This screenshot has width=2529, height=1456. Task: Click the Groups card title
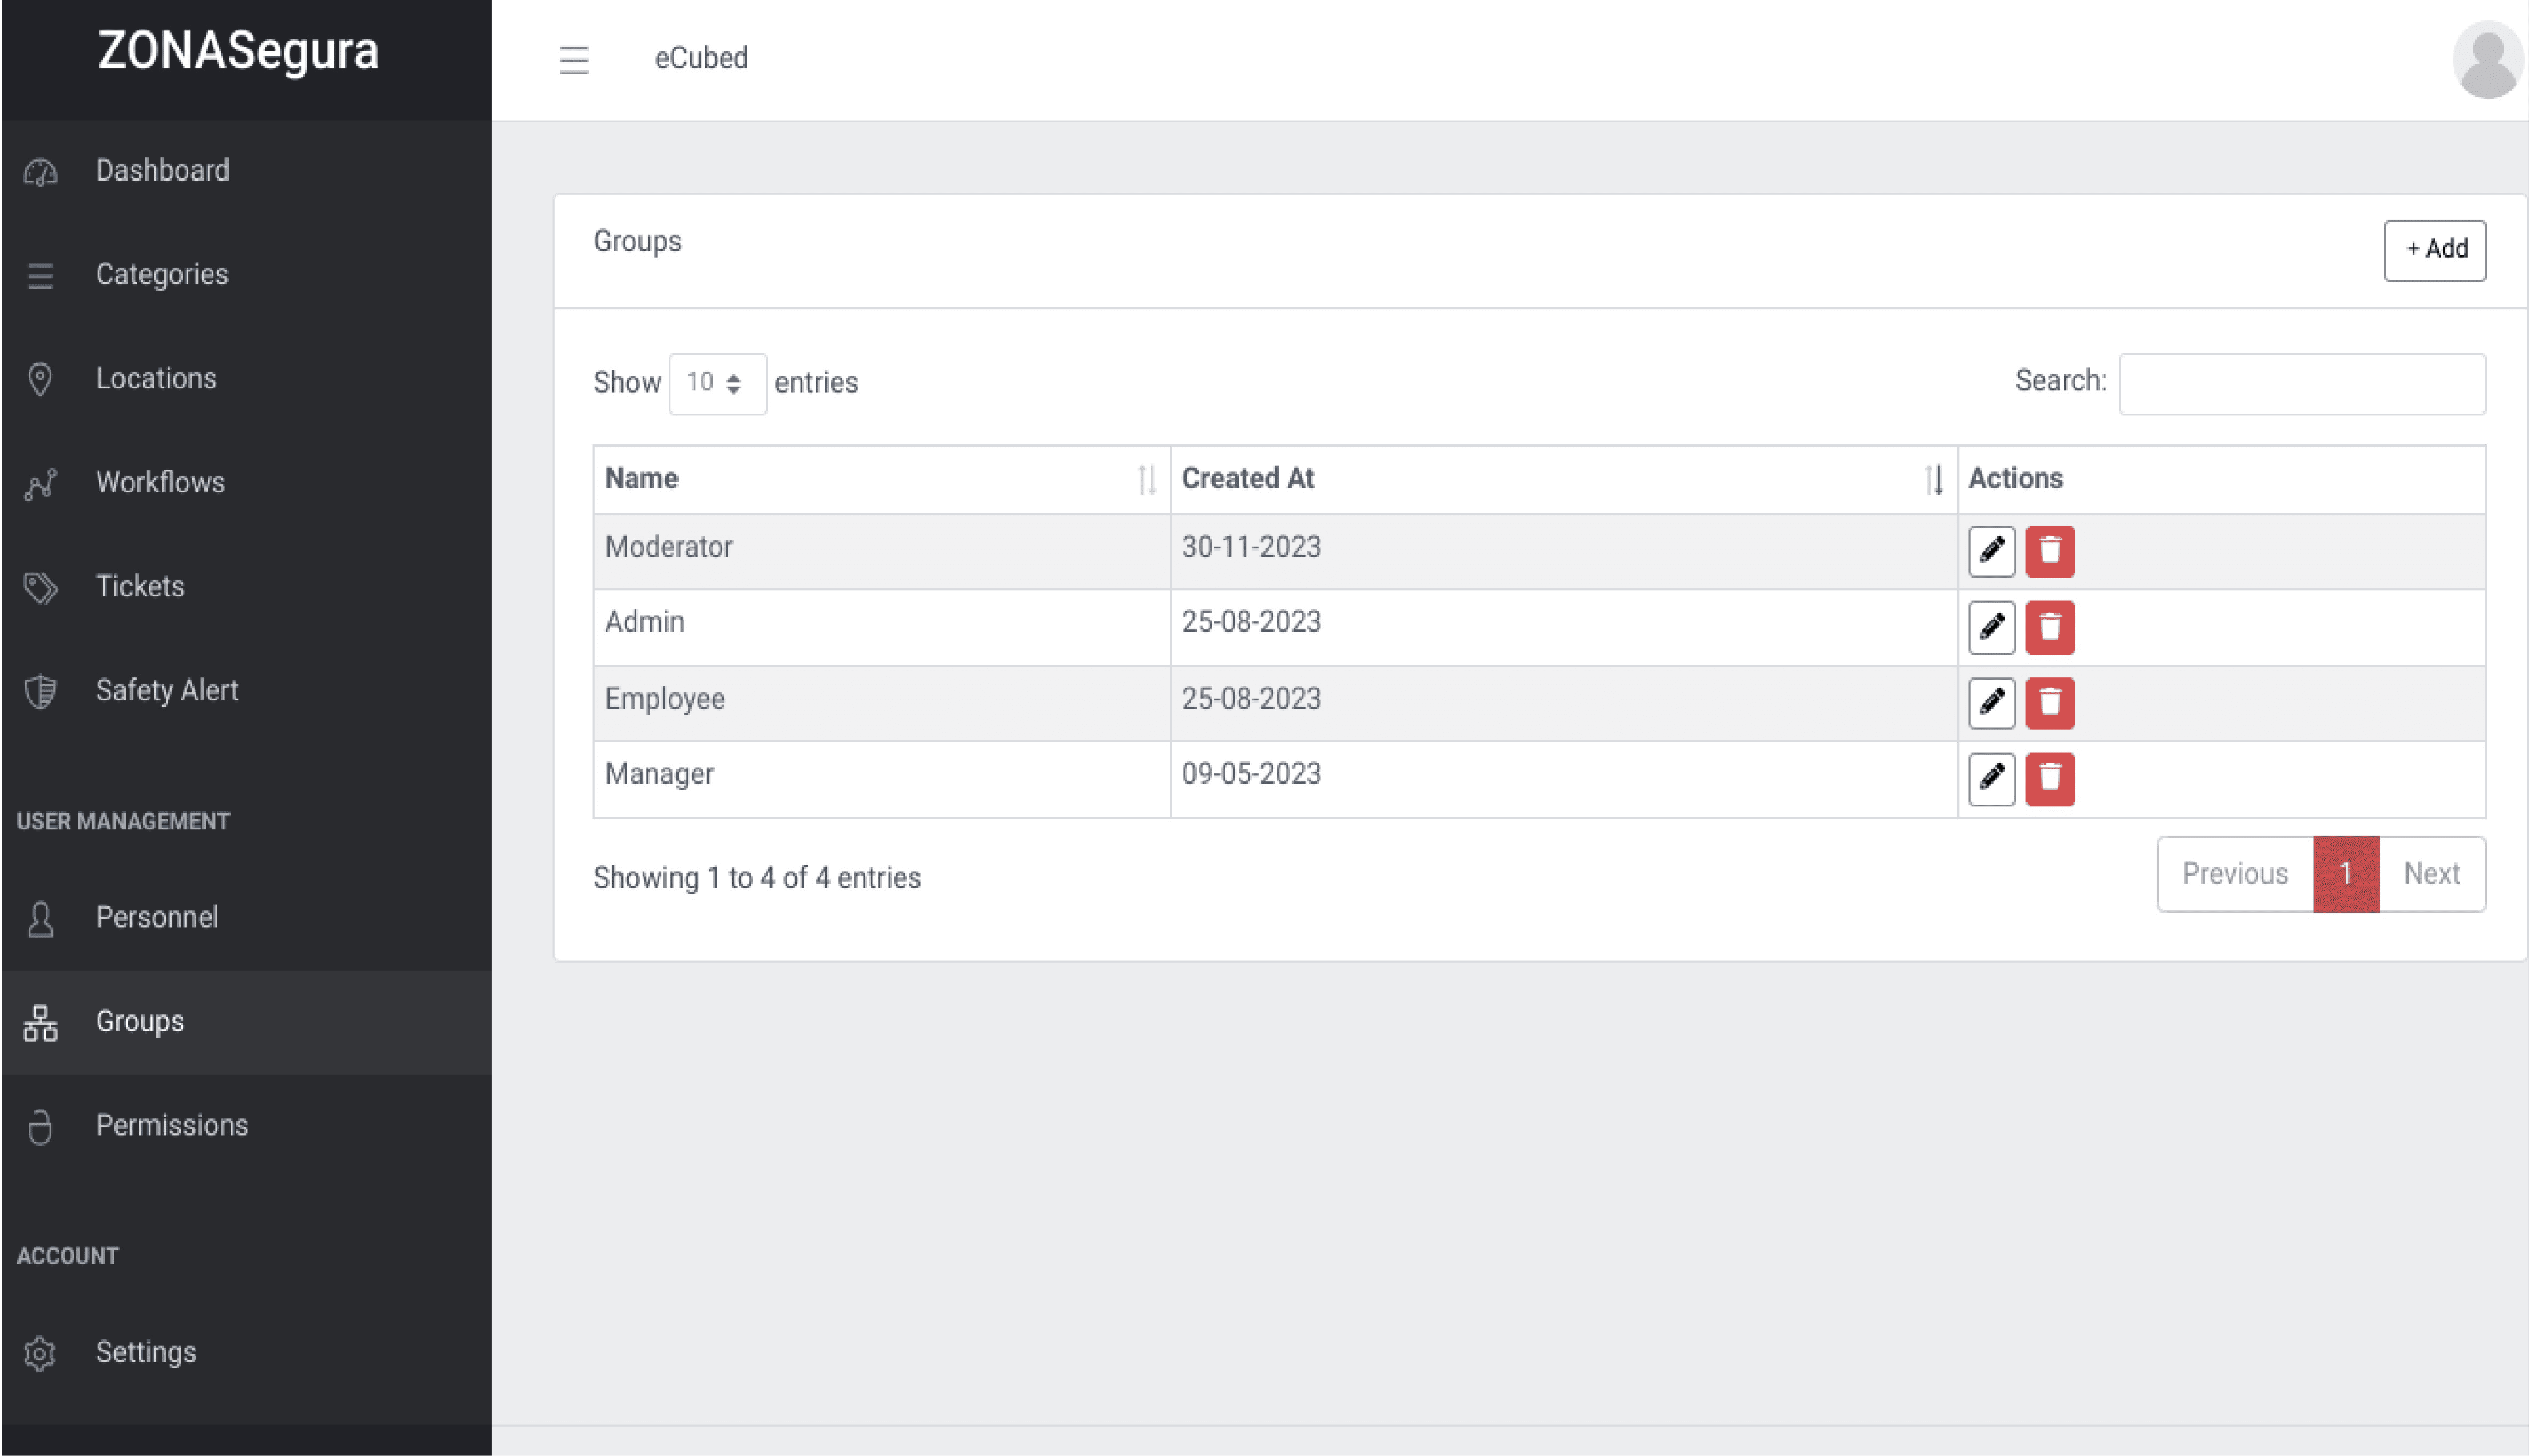pos(637,242)
